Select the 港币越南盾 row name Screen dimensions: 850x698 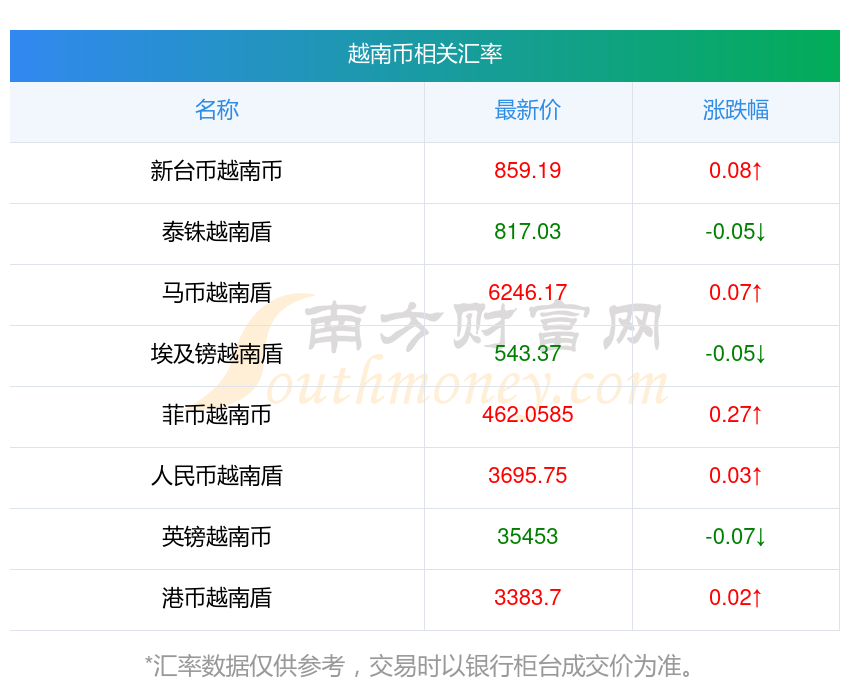tap(217, 598)
